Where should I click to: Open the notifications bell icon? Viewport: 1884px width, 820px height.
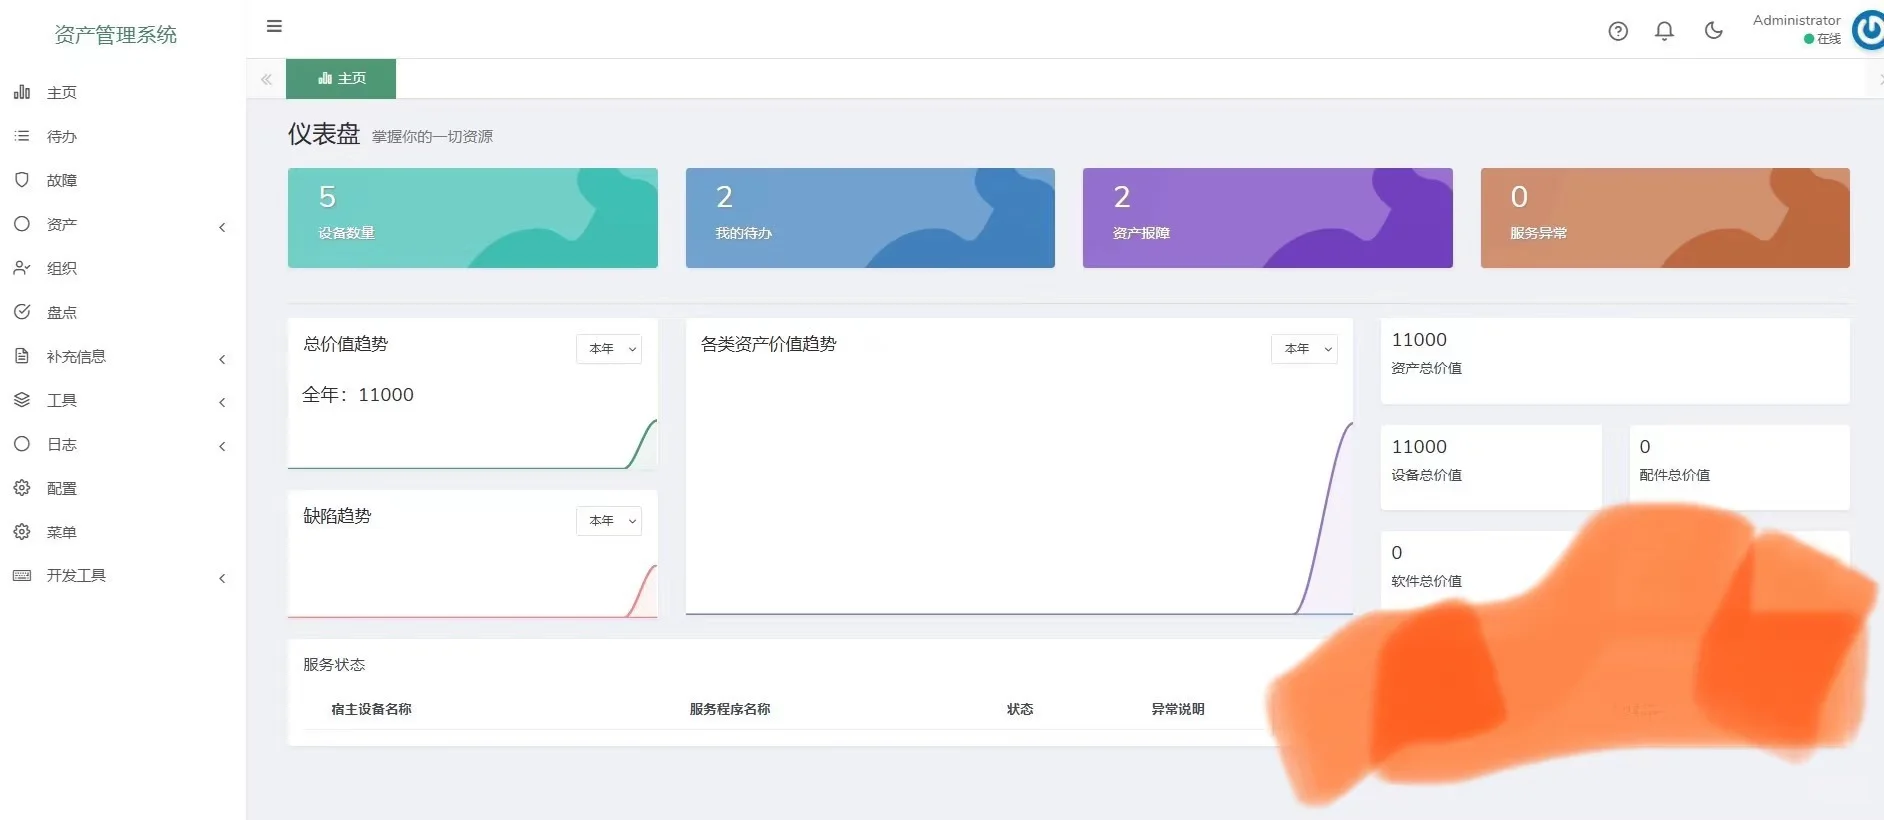click(1664, 31)
